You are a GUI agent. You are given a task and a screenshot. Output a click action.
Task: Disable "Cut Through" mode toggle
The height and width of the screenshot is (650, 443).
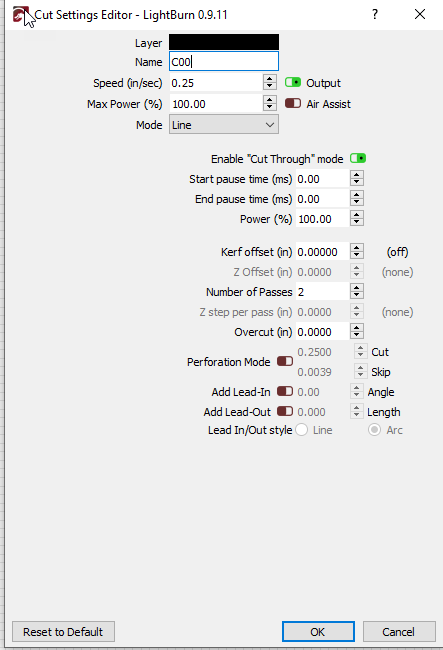click(x=358, y=158)
